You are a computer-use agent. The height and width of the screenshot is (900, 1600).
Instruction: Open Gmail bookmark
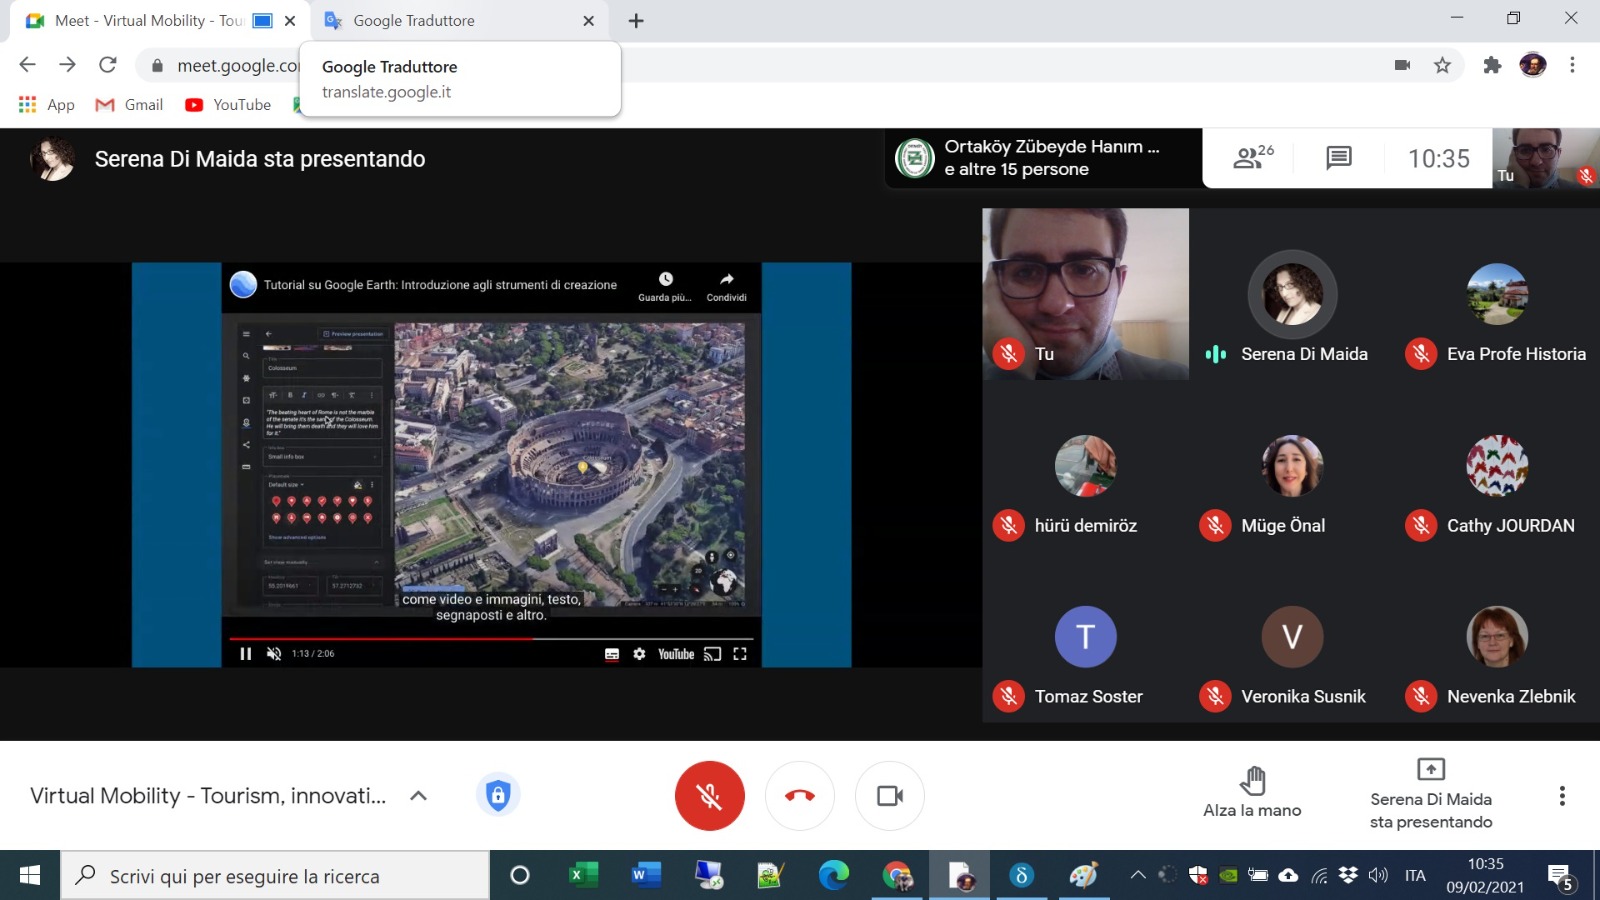pos(129,104)
